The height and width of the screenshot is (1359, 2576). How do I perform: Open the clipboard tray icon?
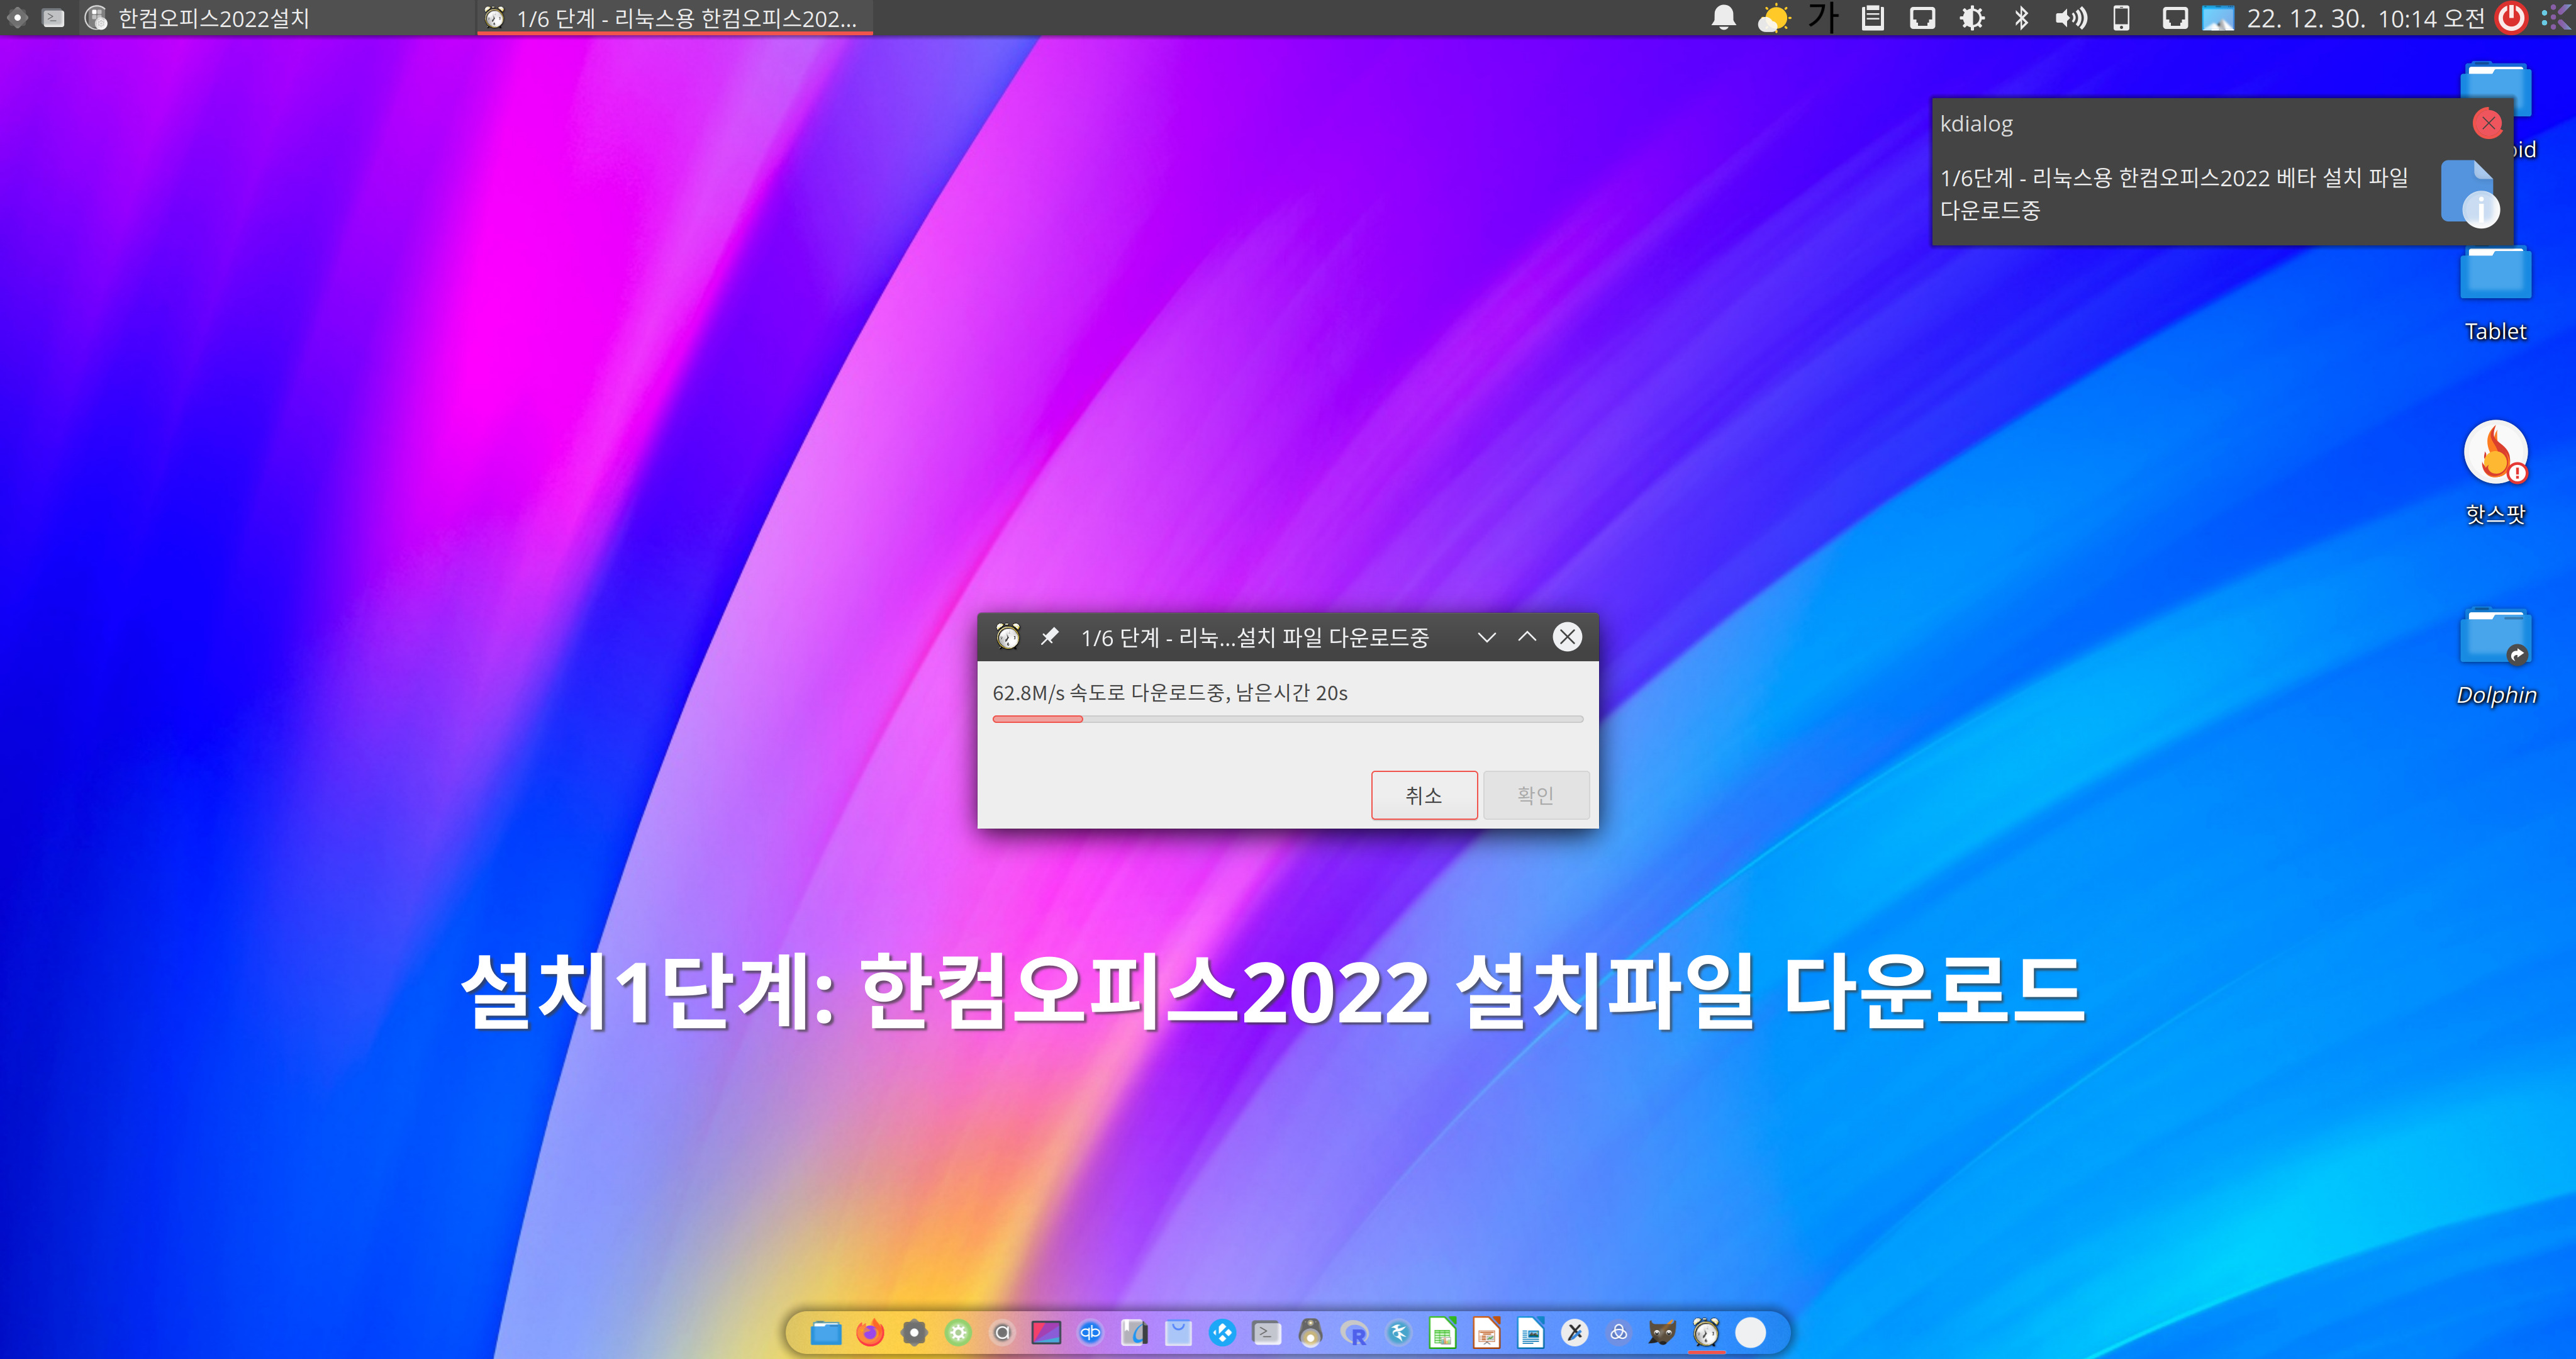coord(1873,18)
